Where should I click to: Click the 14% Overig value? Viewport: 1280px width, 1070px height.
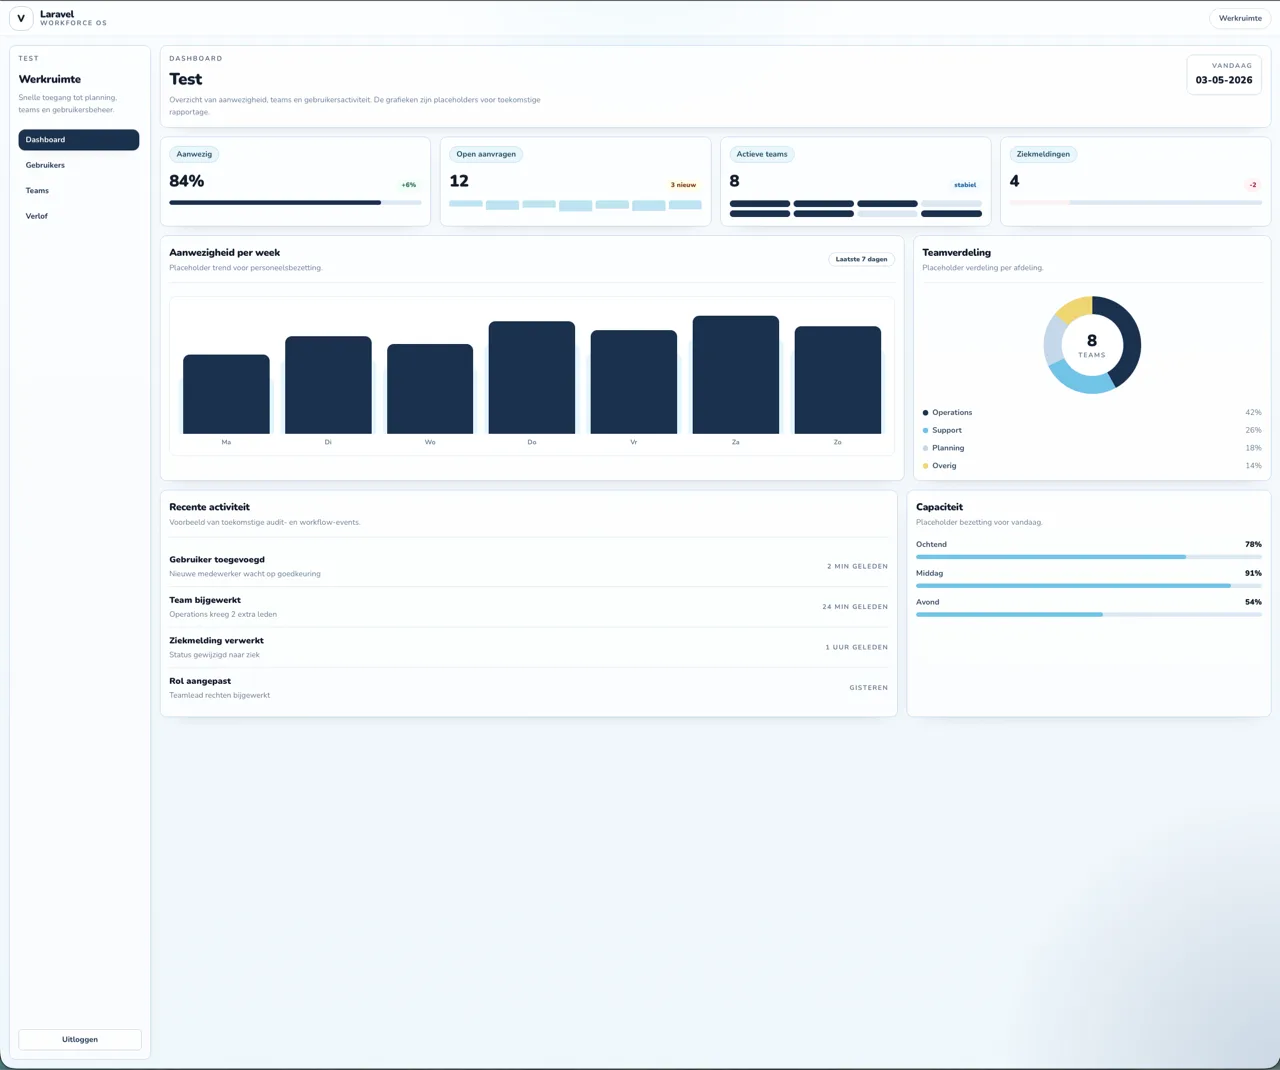(x=1253, y=466)
